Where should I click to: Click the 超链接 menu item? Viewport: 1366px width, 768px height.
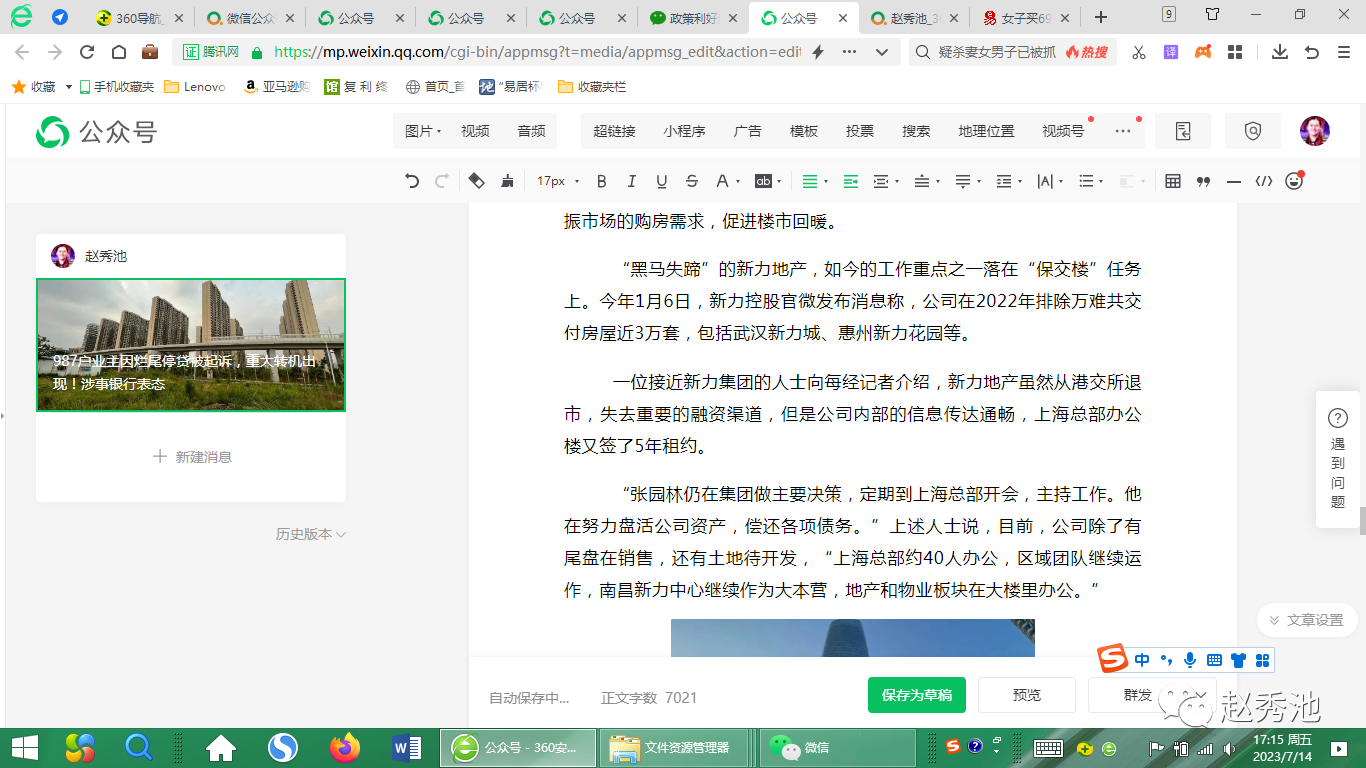[x=614, y=131]
